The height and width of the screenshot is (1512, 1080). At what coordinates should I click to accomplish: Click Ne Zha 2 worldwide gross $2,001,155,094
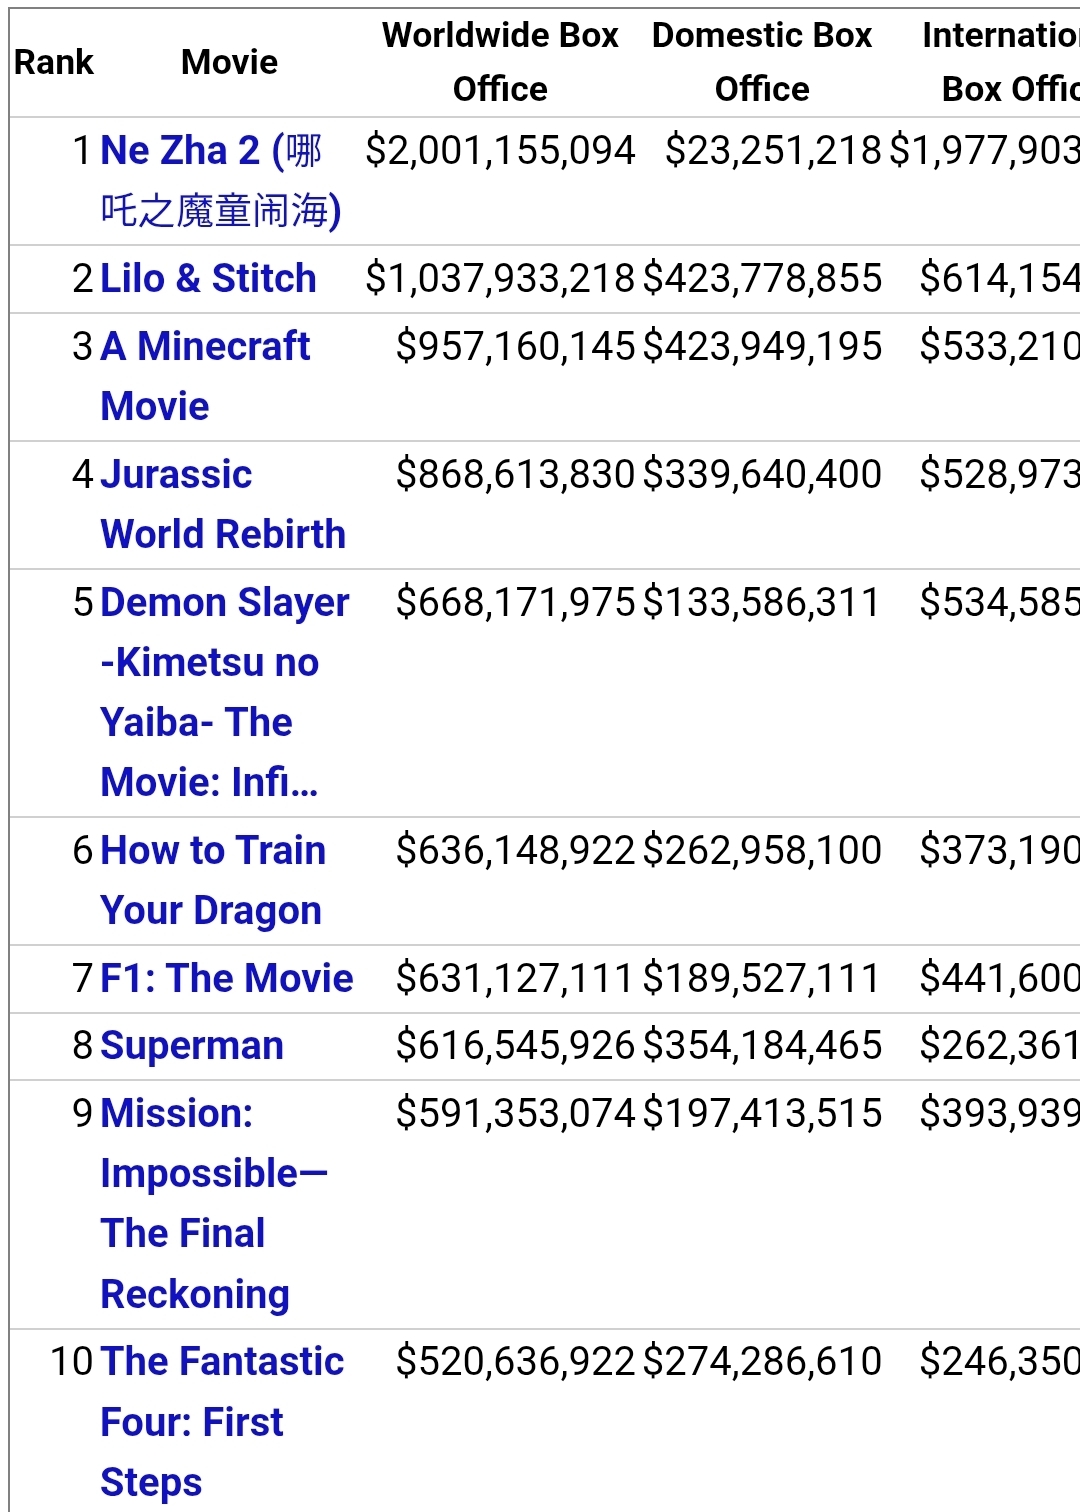(x=500, y=151)
